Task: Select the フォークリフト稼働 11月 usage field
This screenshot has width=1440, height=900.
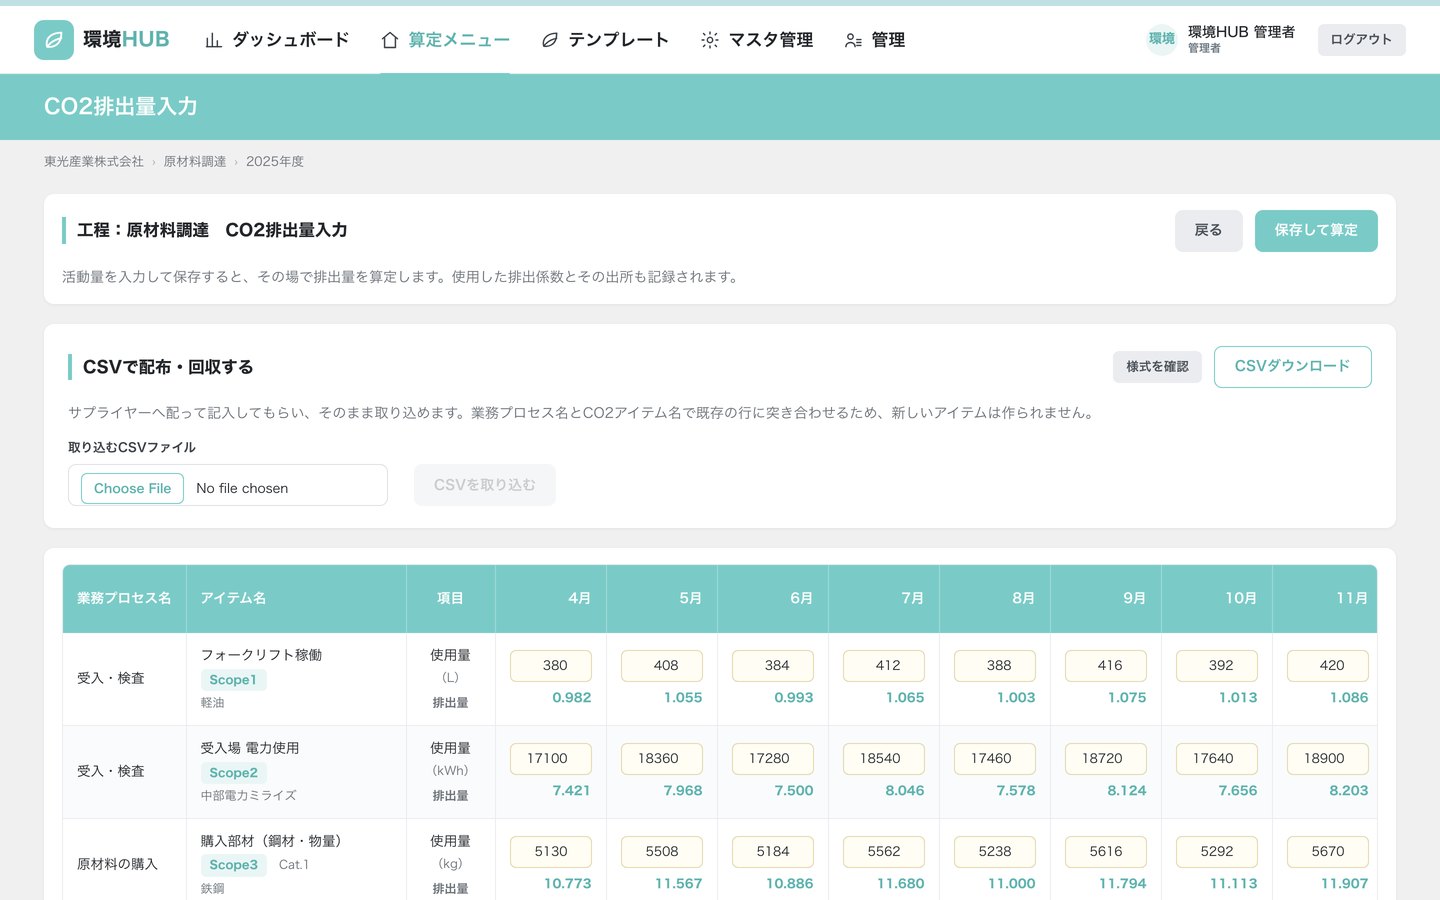Action: click(x=1328, y=666)
